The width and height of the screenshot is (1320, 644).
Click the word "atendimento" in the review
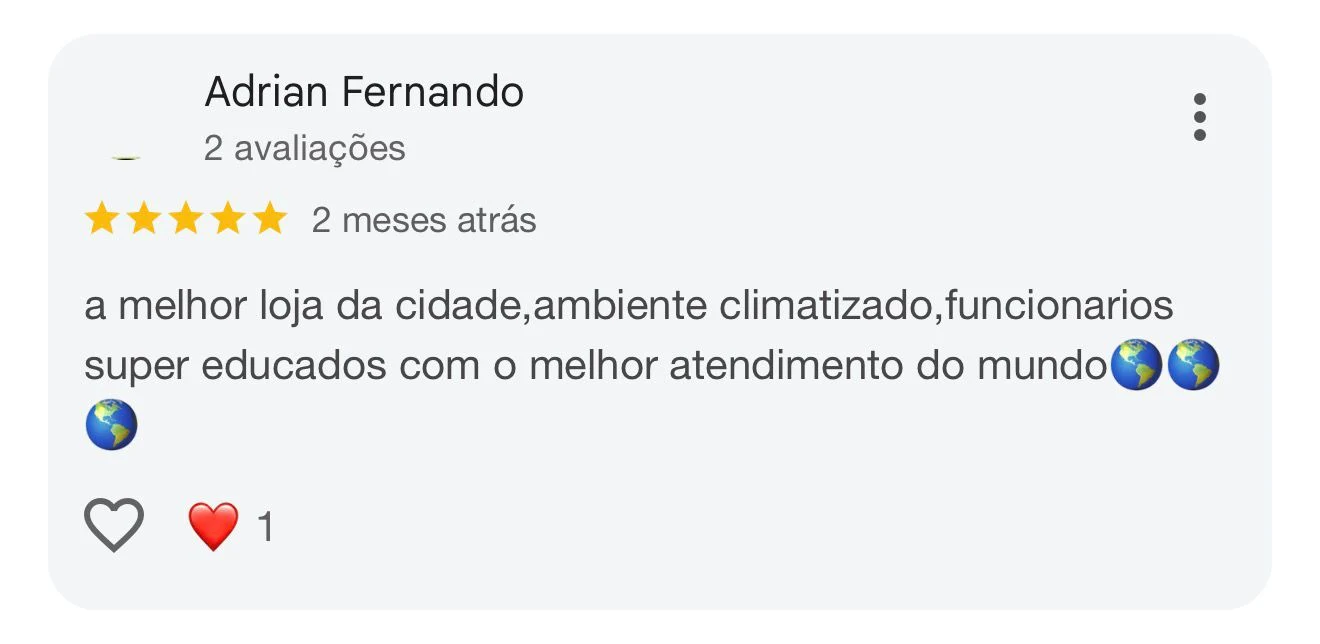[x=787, y=367]
